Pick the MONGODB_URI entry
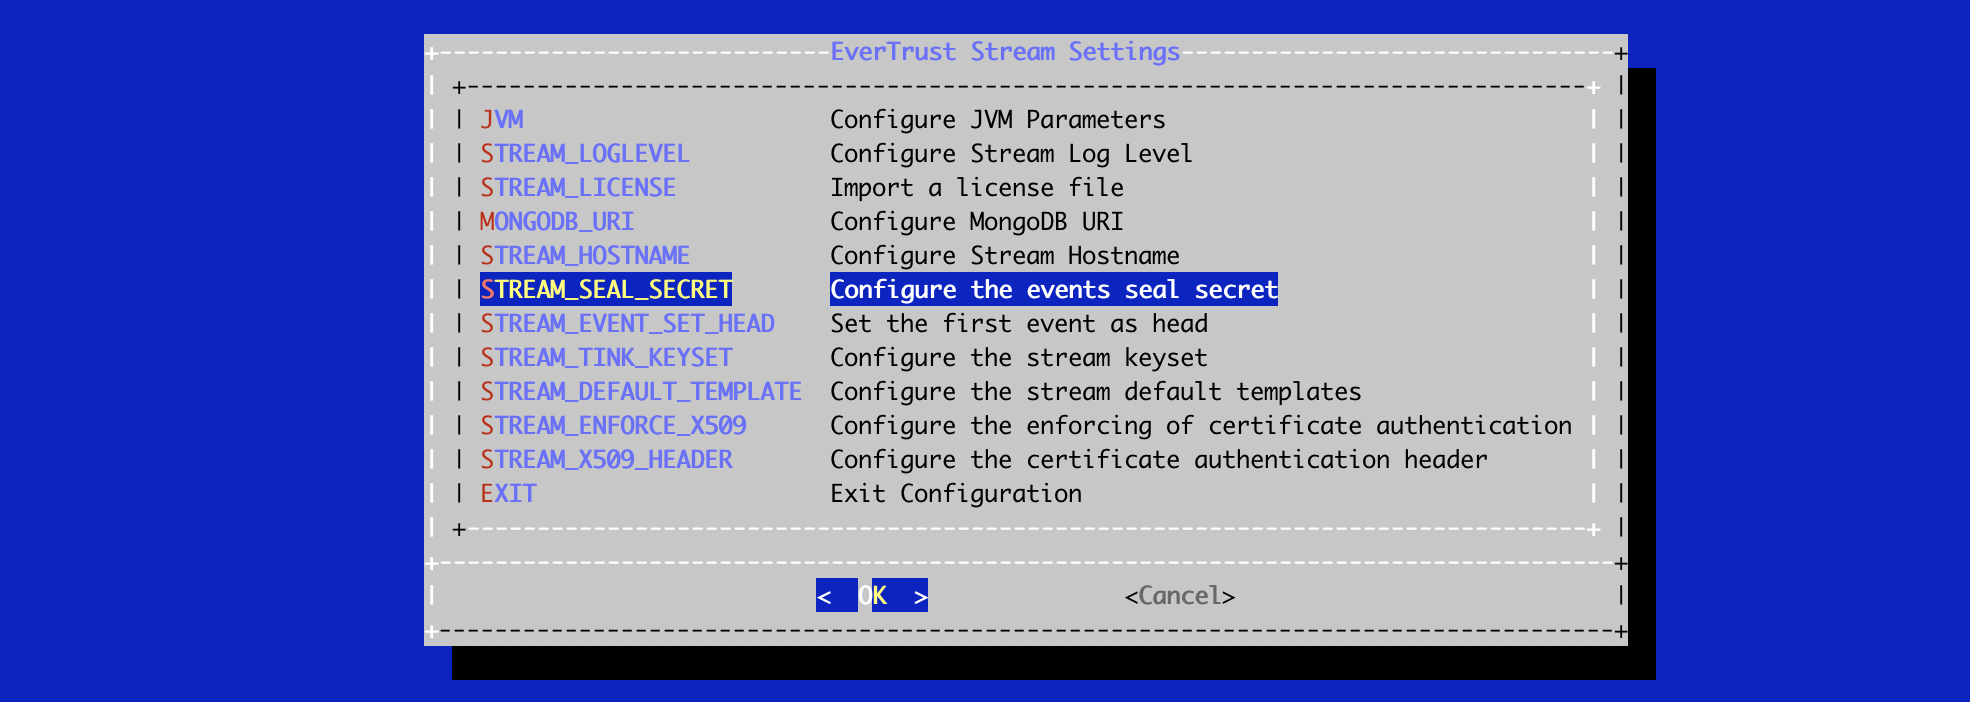This screenshot has height=702, width=1970. point(557,222)
